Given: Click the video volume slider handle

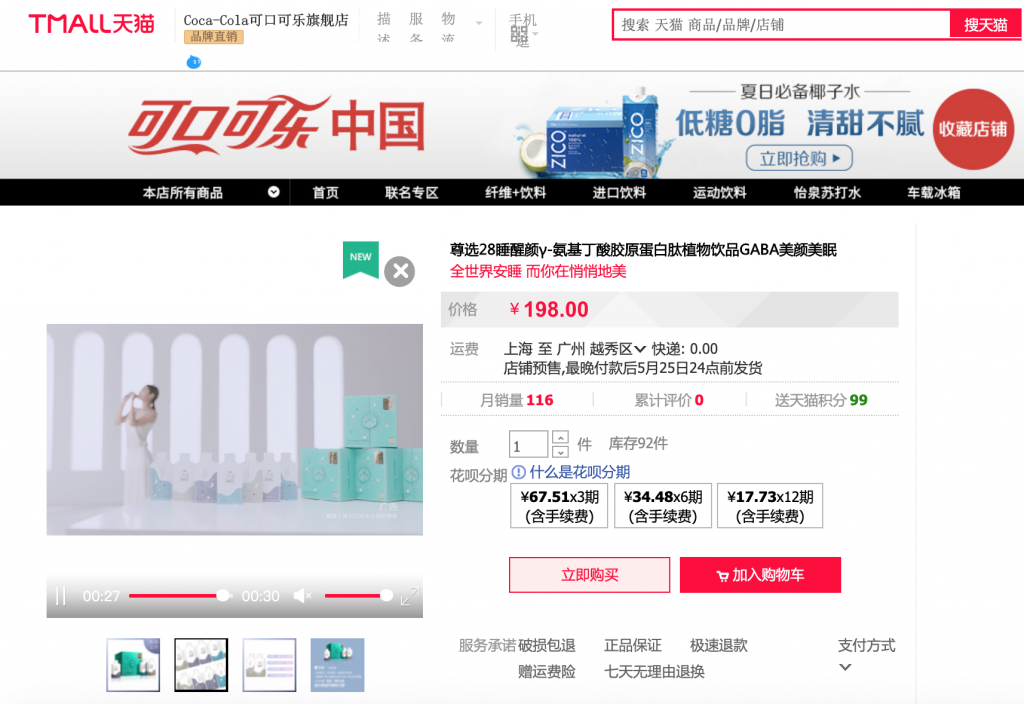Looking at the screenshot, I should (387, 595).
